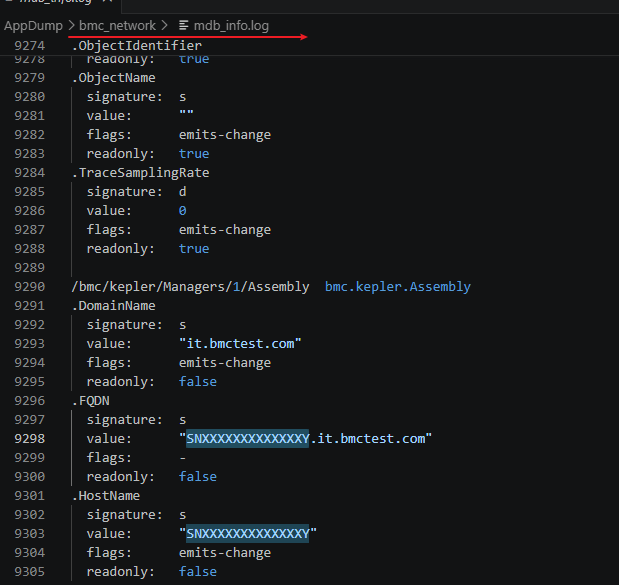This screenshot has height=585, width=619.
Task: Click the false value on line 9305
Action: (198, 572)
